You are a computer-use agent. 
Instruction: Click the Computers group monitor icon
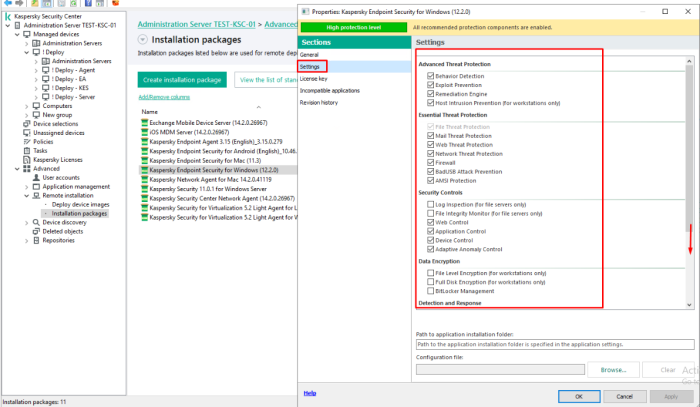click(x=36, y=106)
